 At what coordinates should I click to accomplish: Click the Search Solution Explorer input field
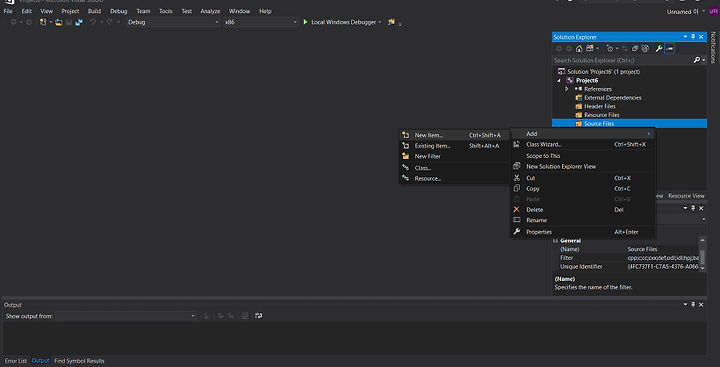point(622,60)
